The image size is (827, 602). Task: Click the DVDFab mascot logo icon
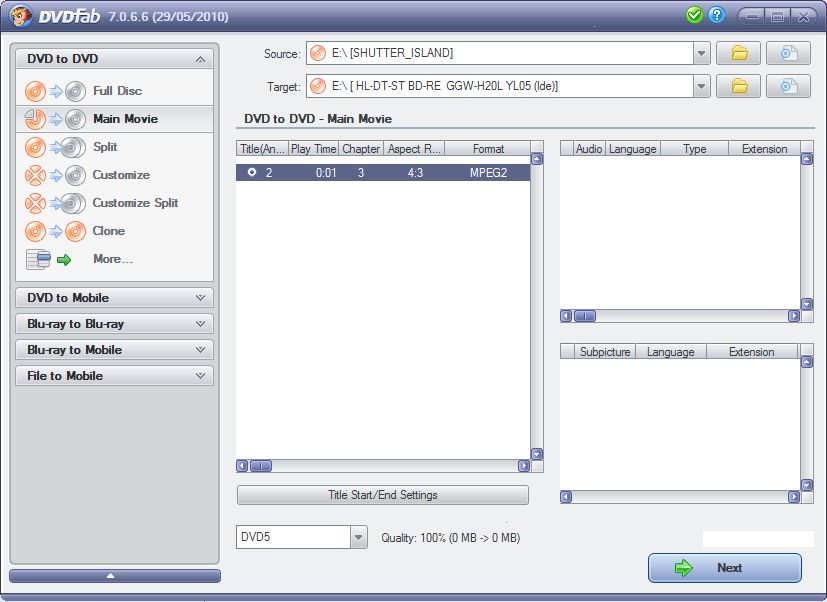21,16
